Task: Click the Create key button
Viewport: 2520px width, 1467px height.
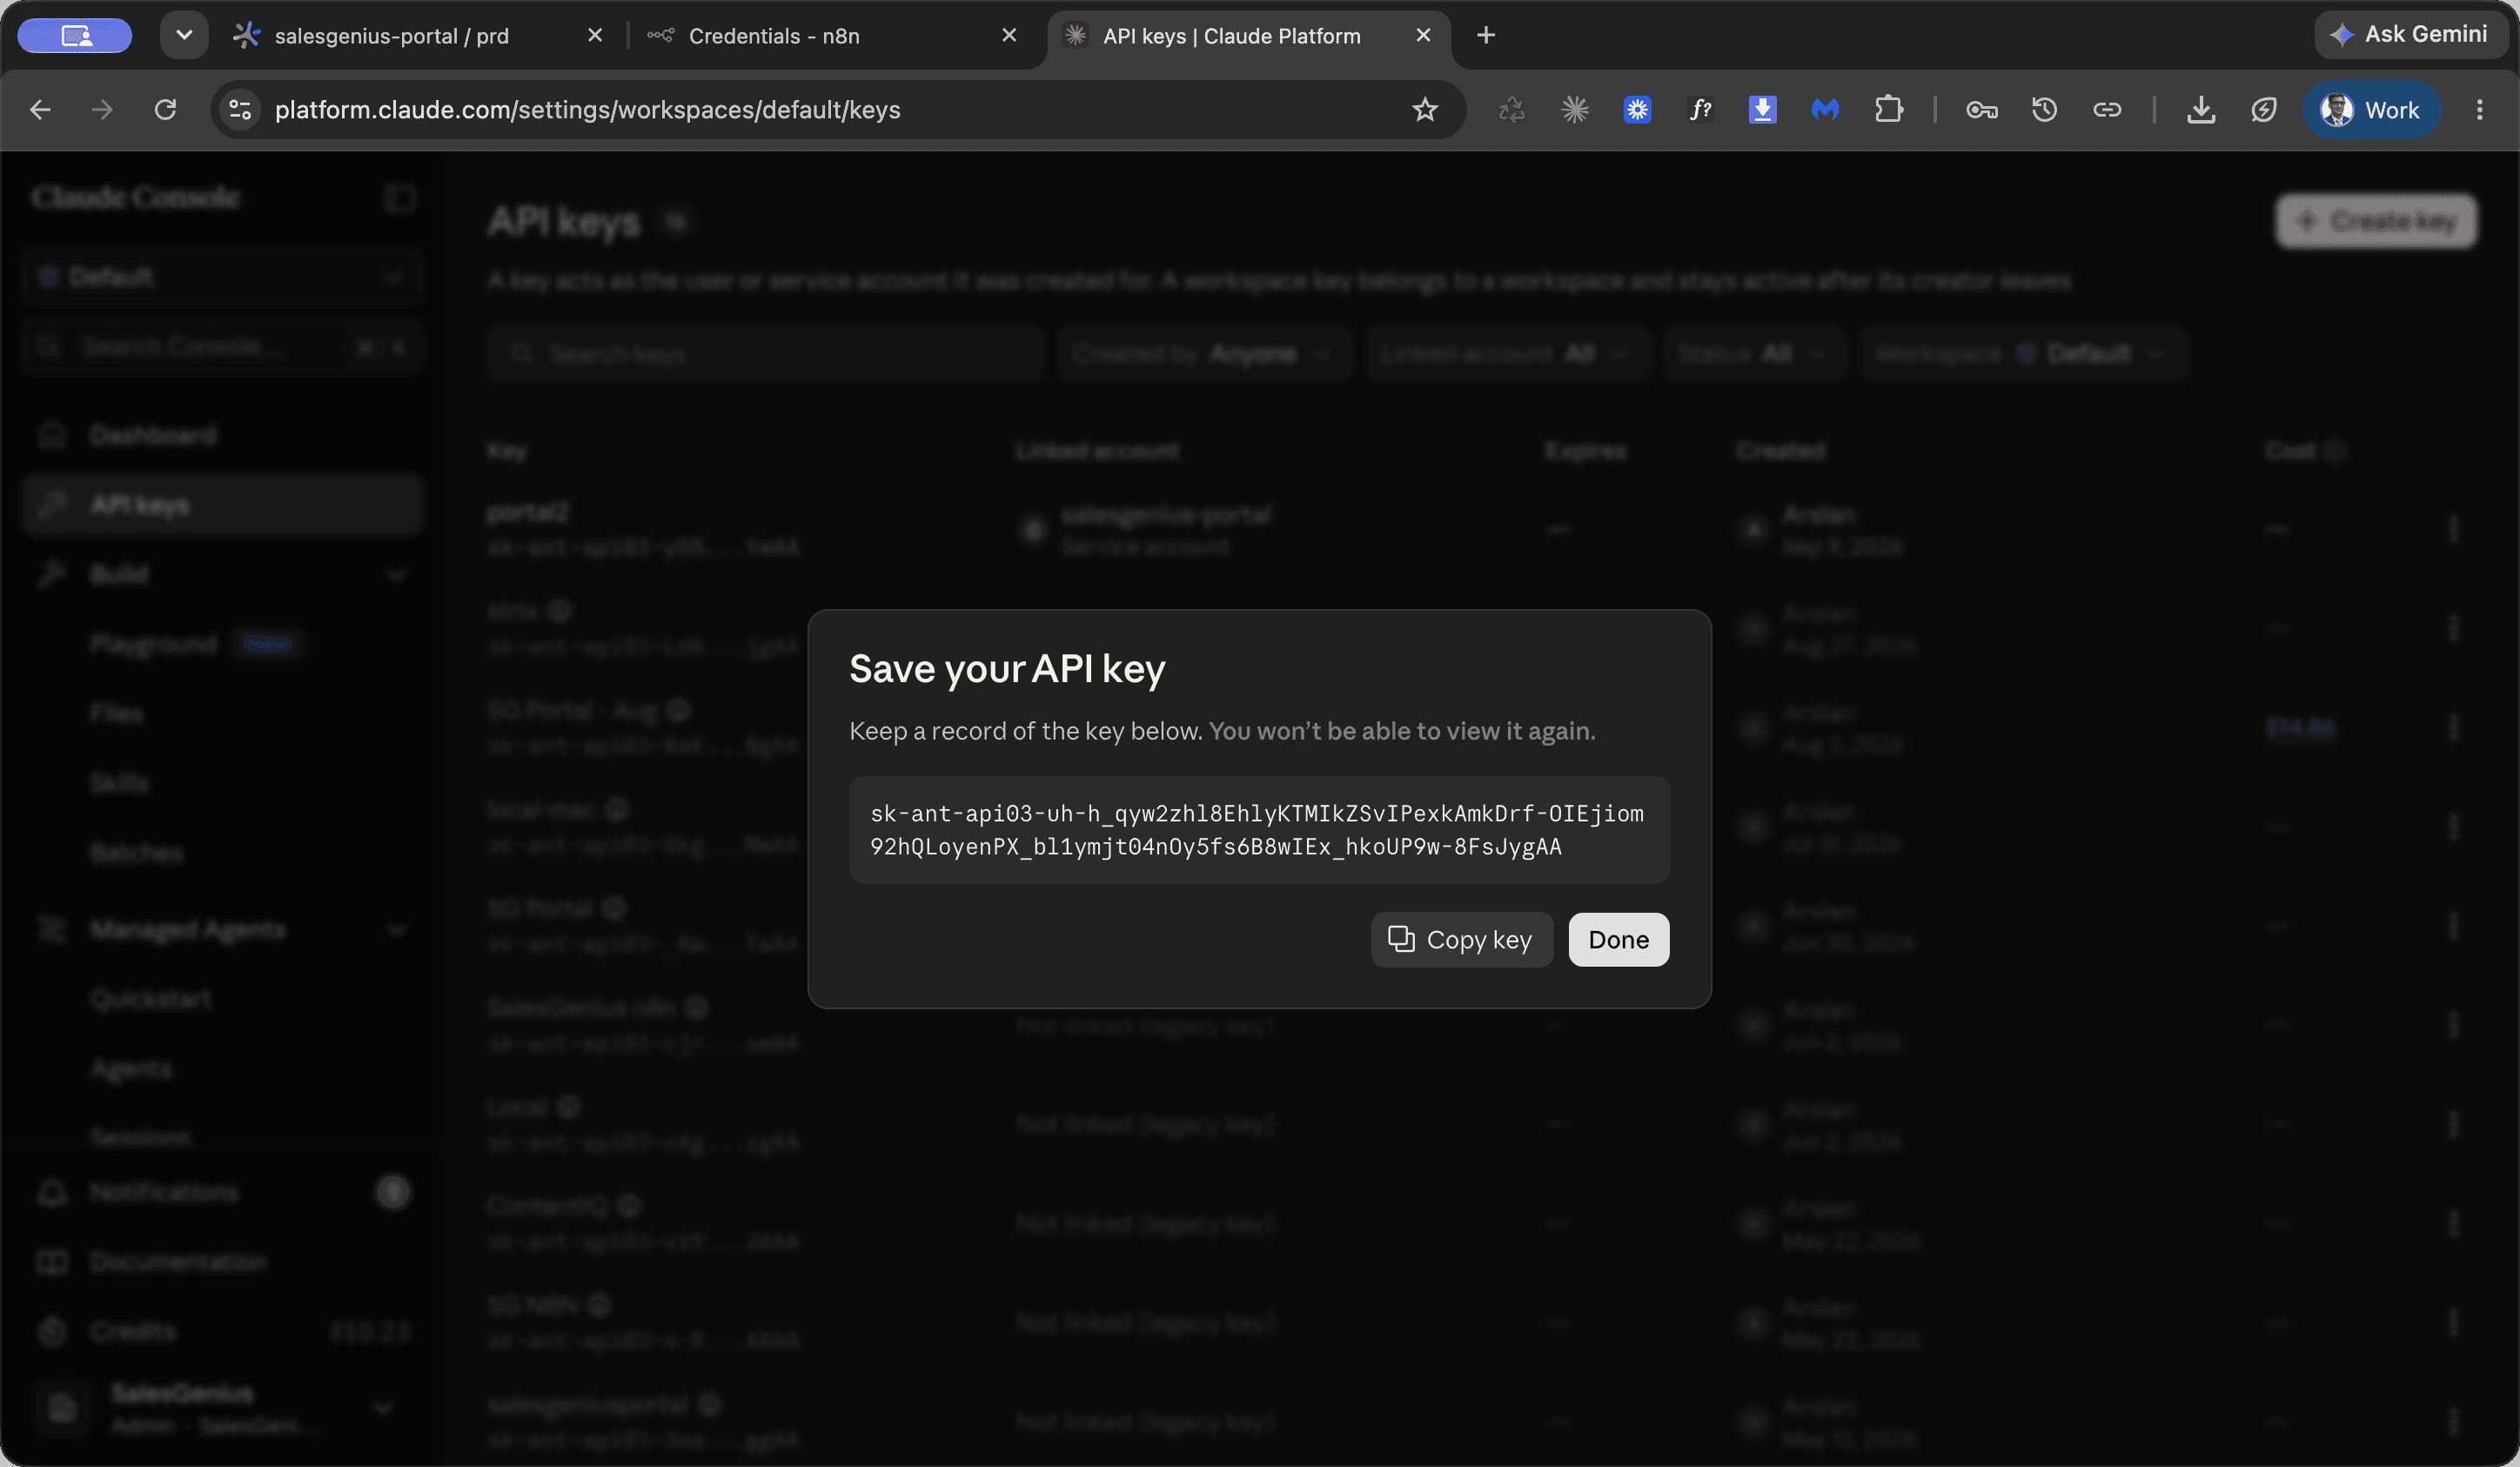Action: coord(2376,221)
